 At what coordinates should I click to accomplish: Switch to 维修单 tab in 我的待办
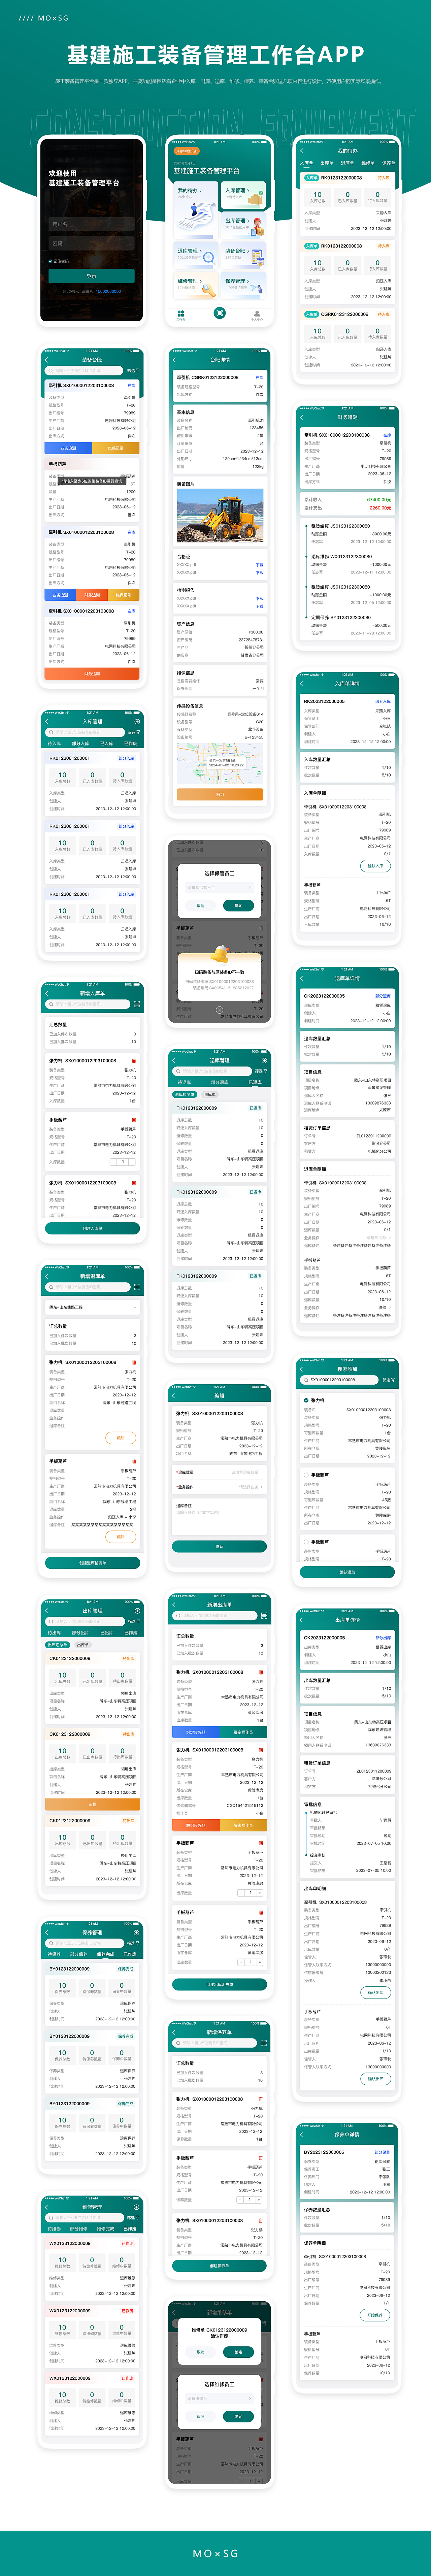368,163
